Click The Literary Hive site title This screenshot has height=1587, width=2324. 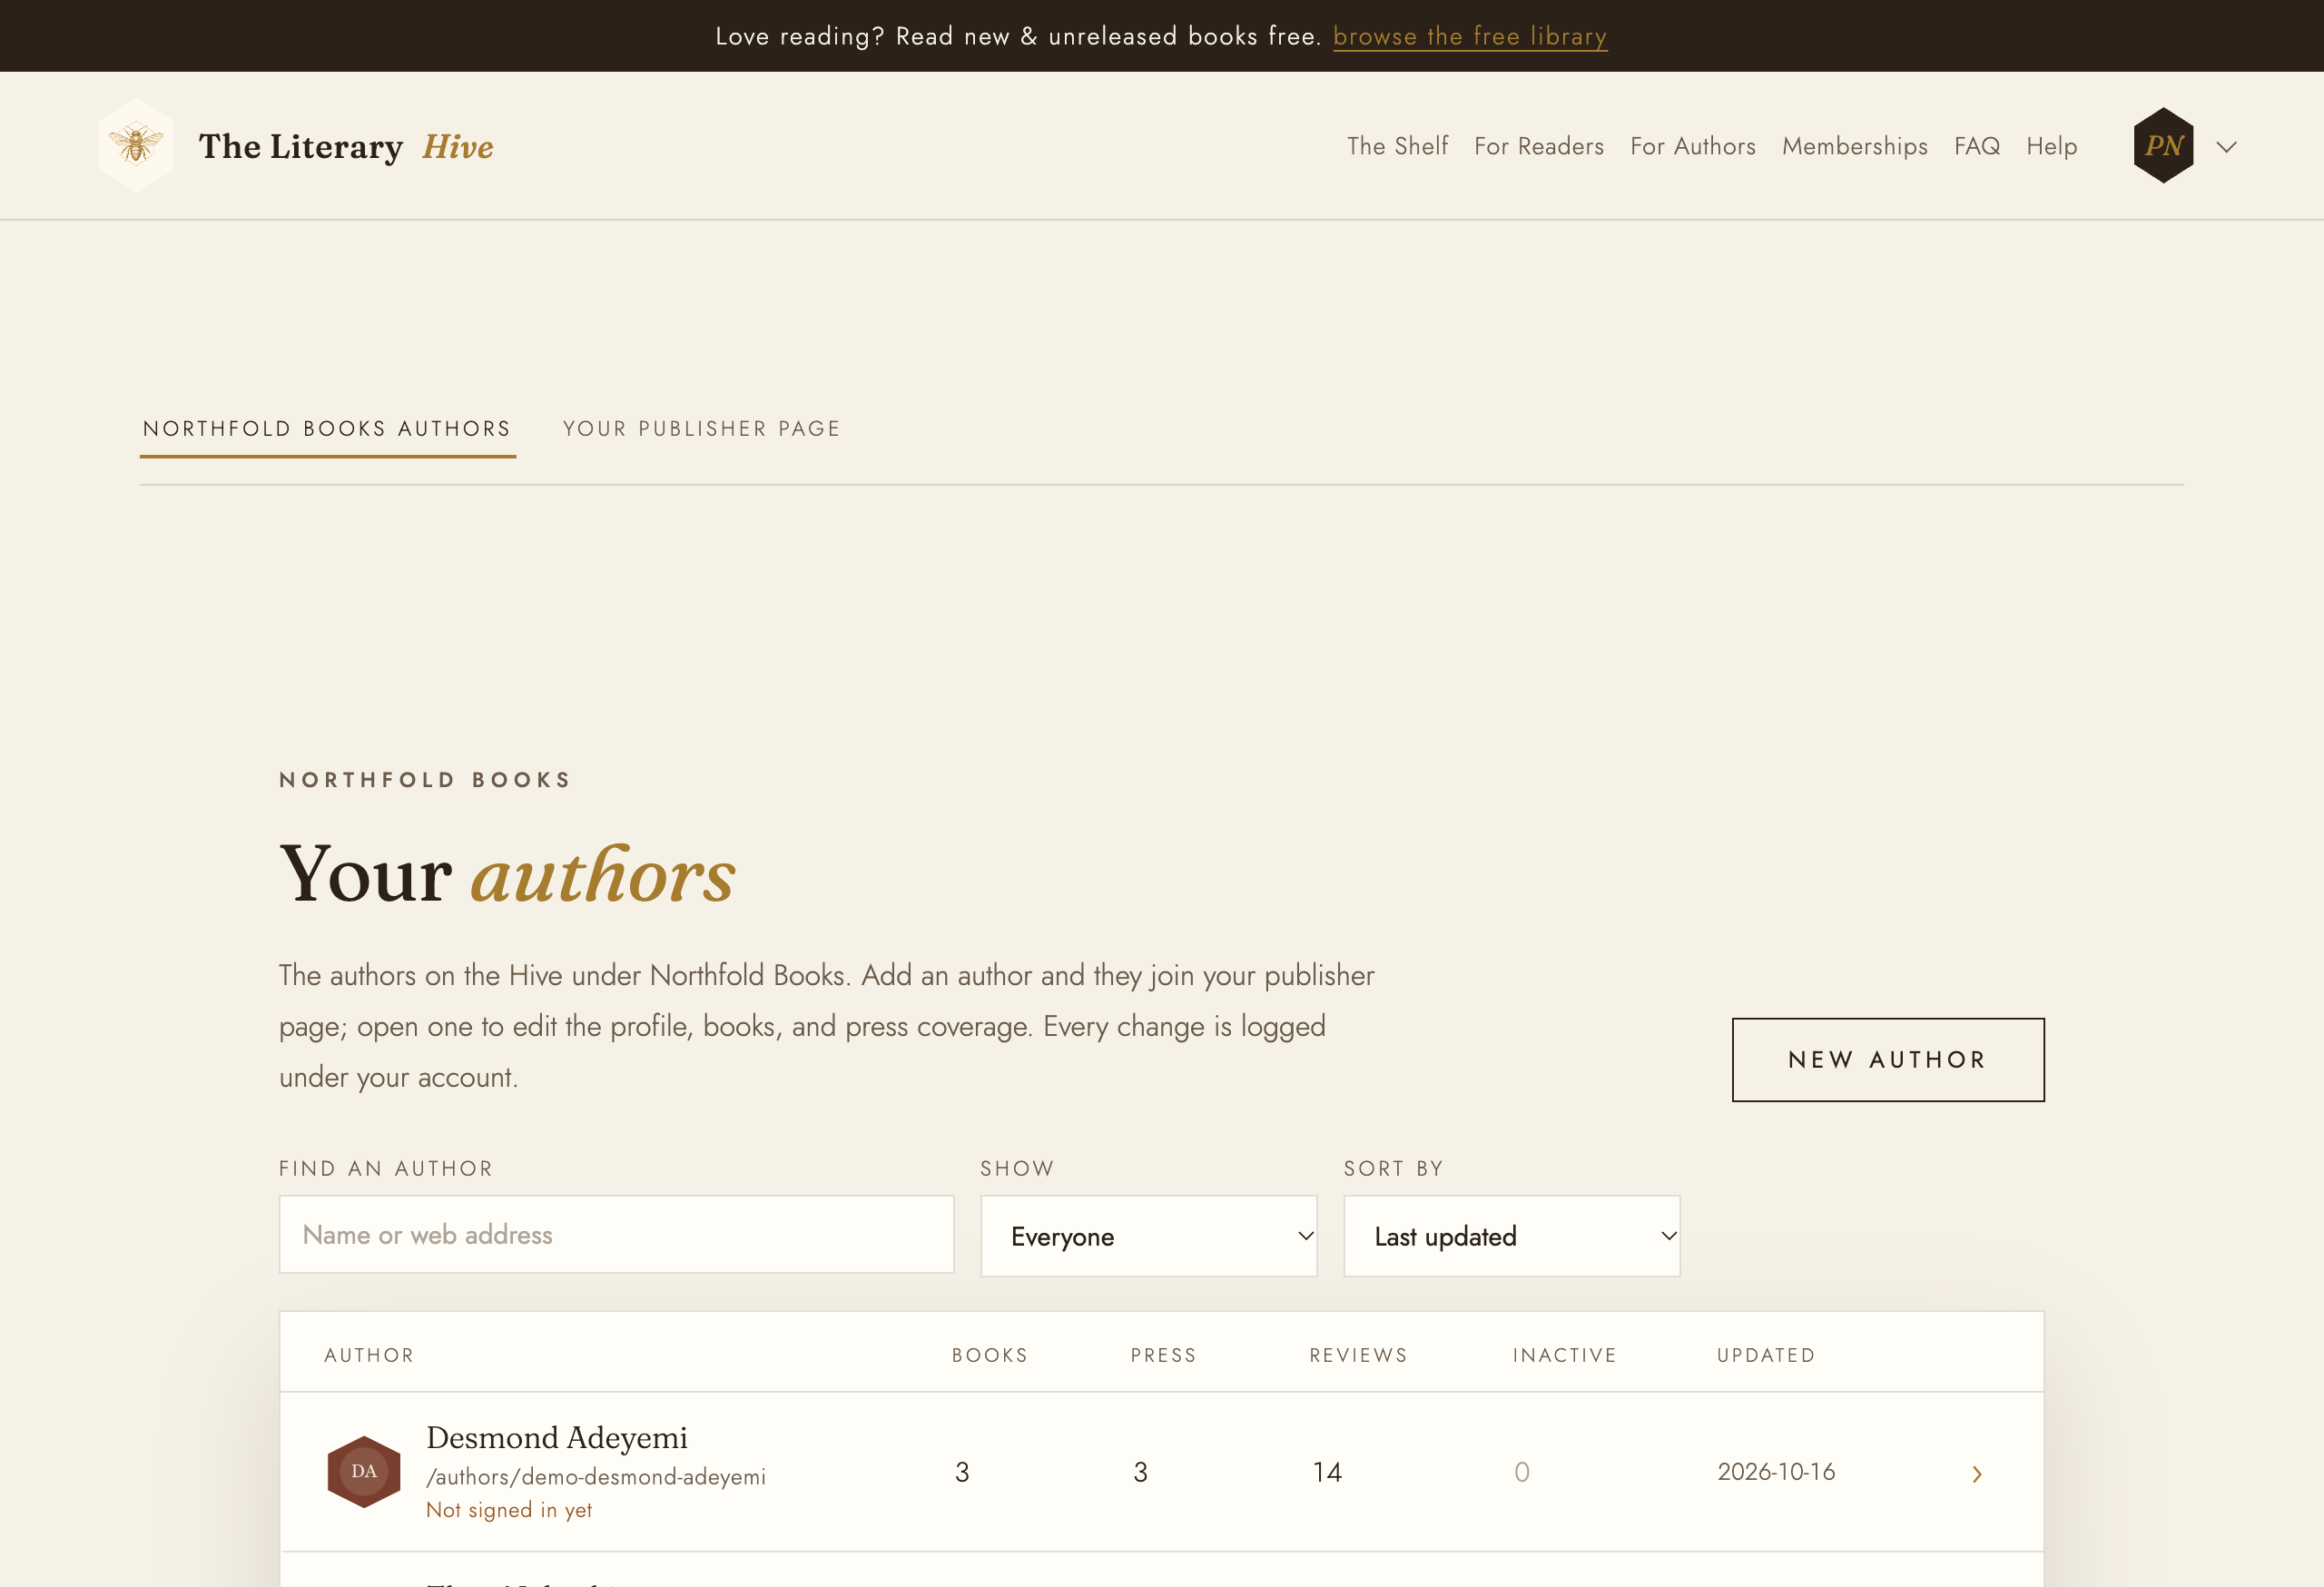pyautogui.click(x=346, y=146)
